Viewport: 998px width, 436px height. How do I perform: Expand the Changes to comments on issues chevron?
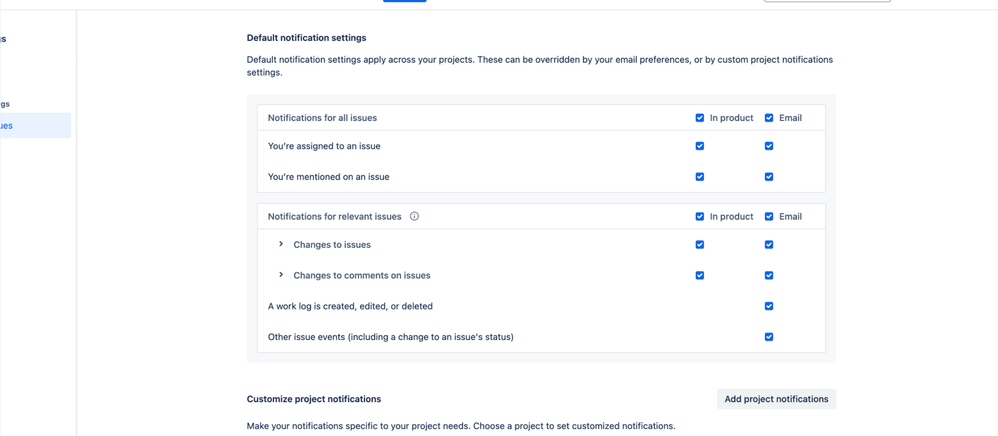coord(281,275)
